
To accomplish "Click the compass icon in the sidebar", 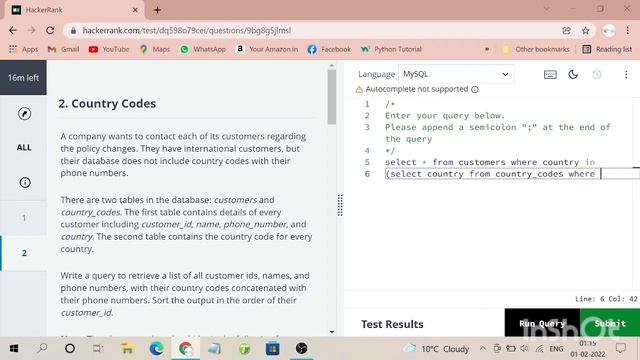I will (24, 113).
